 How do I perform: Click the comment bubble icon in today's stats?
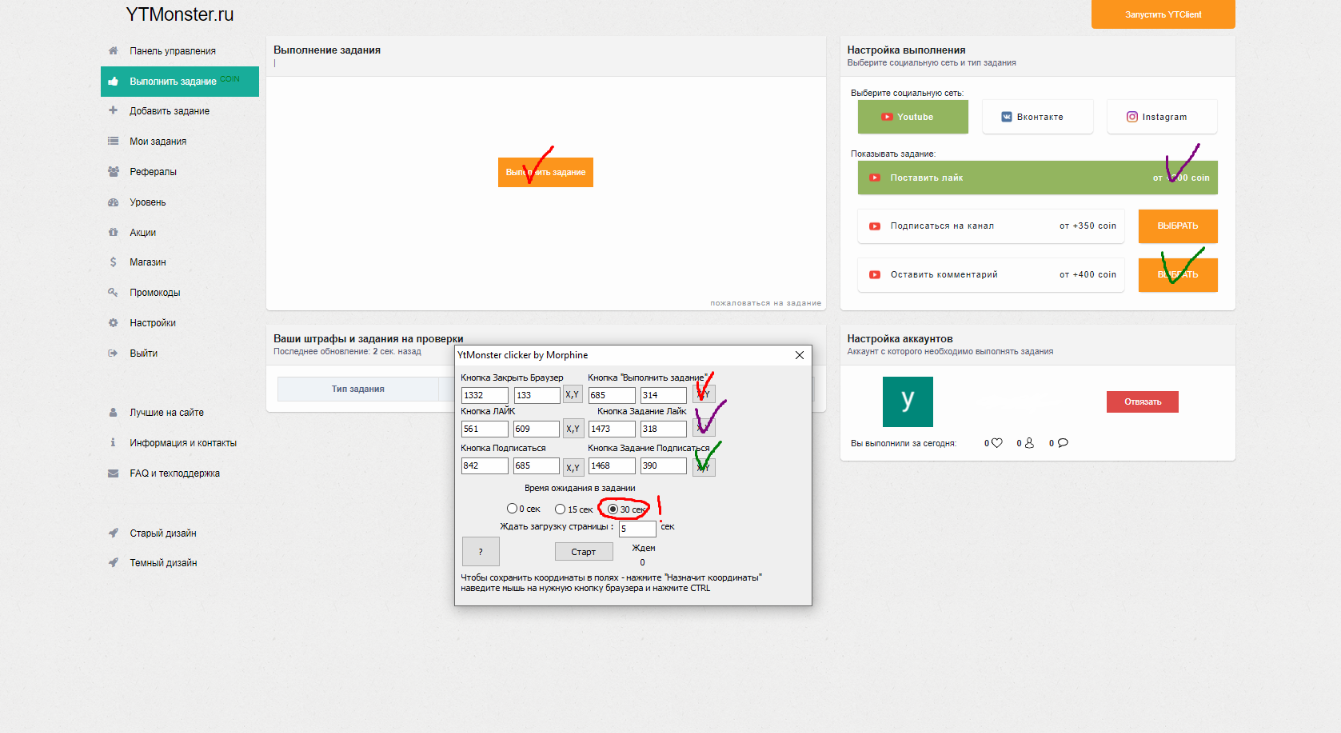[x=1062, y=443]
